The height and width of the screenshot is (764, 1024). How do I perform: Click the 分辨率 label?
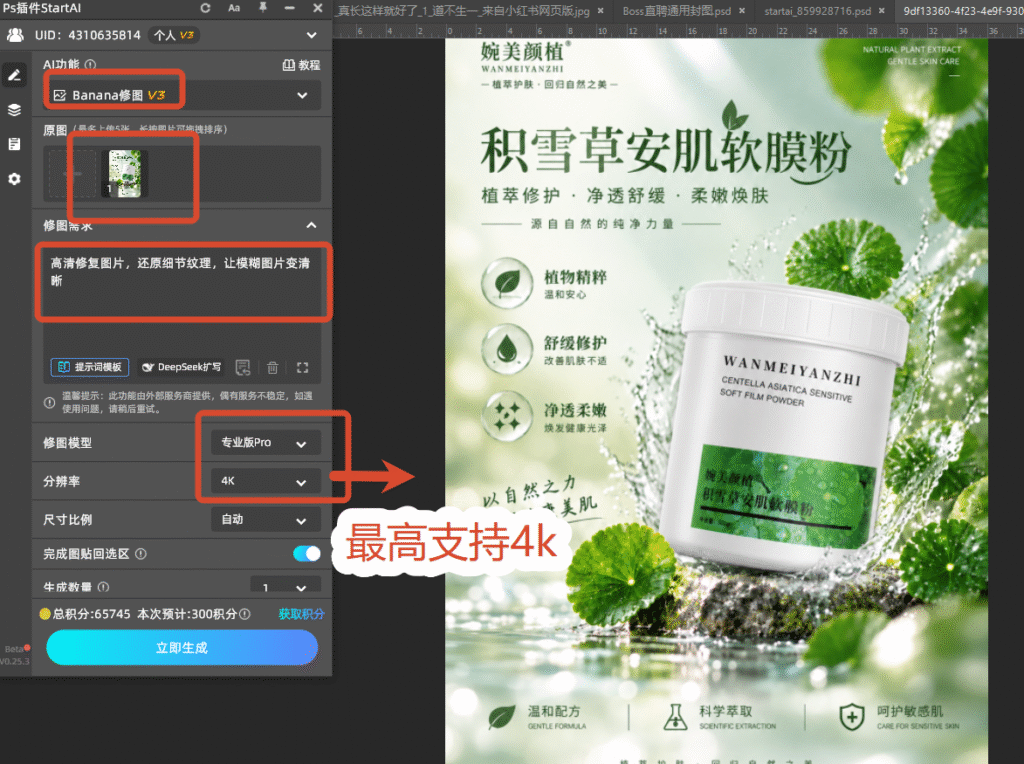click(61, 481)
